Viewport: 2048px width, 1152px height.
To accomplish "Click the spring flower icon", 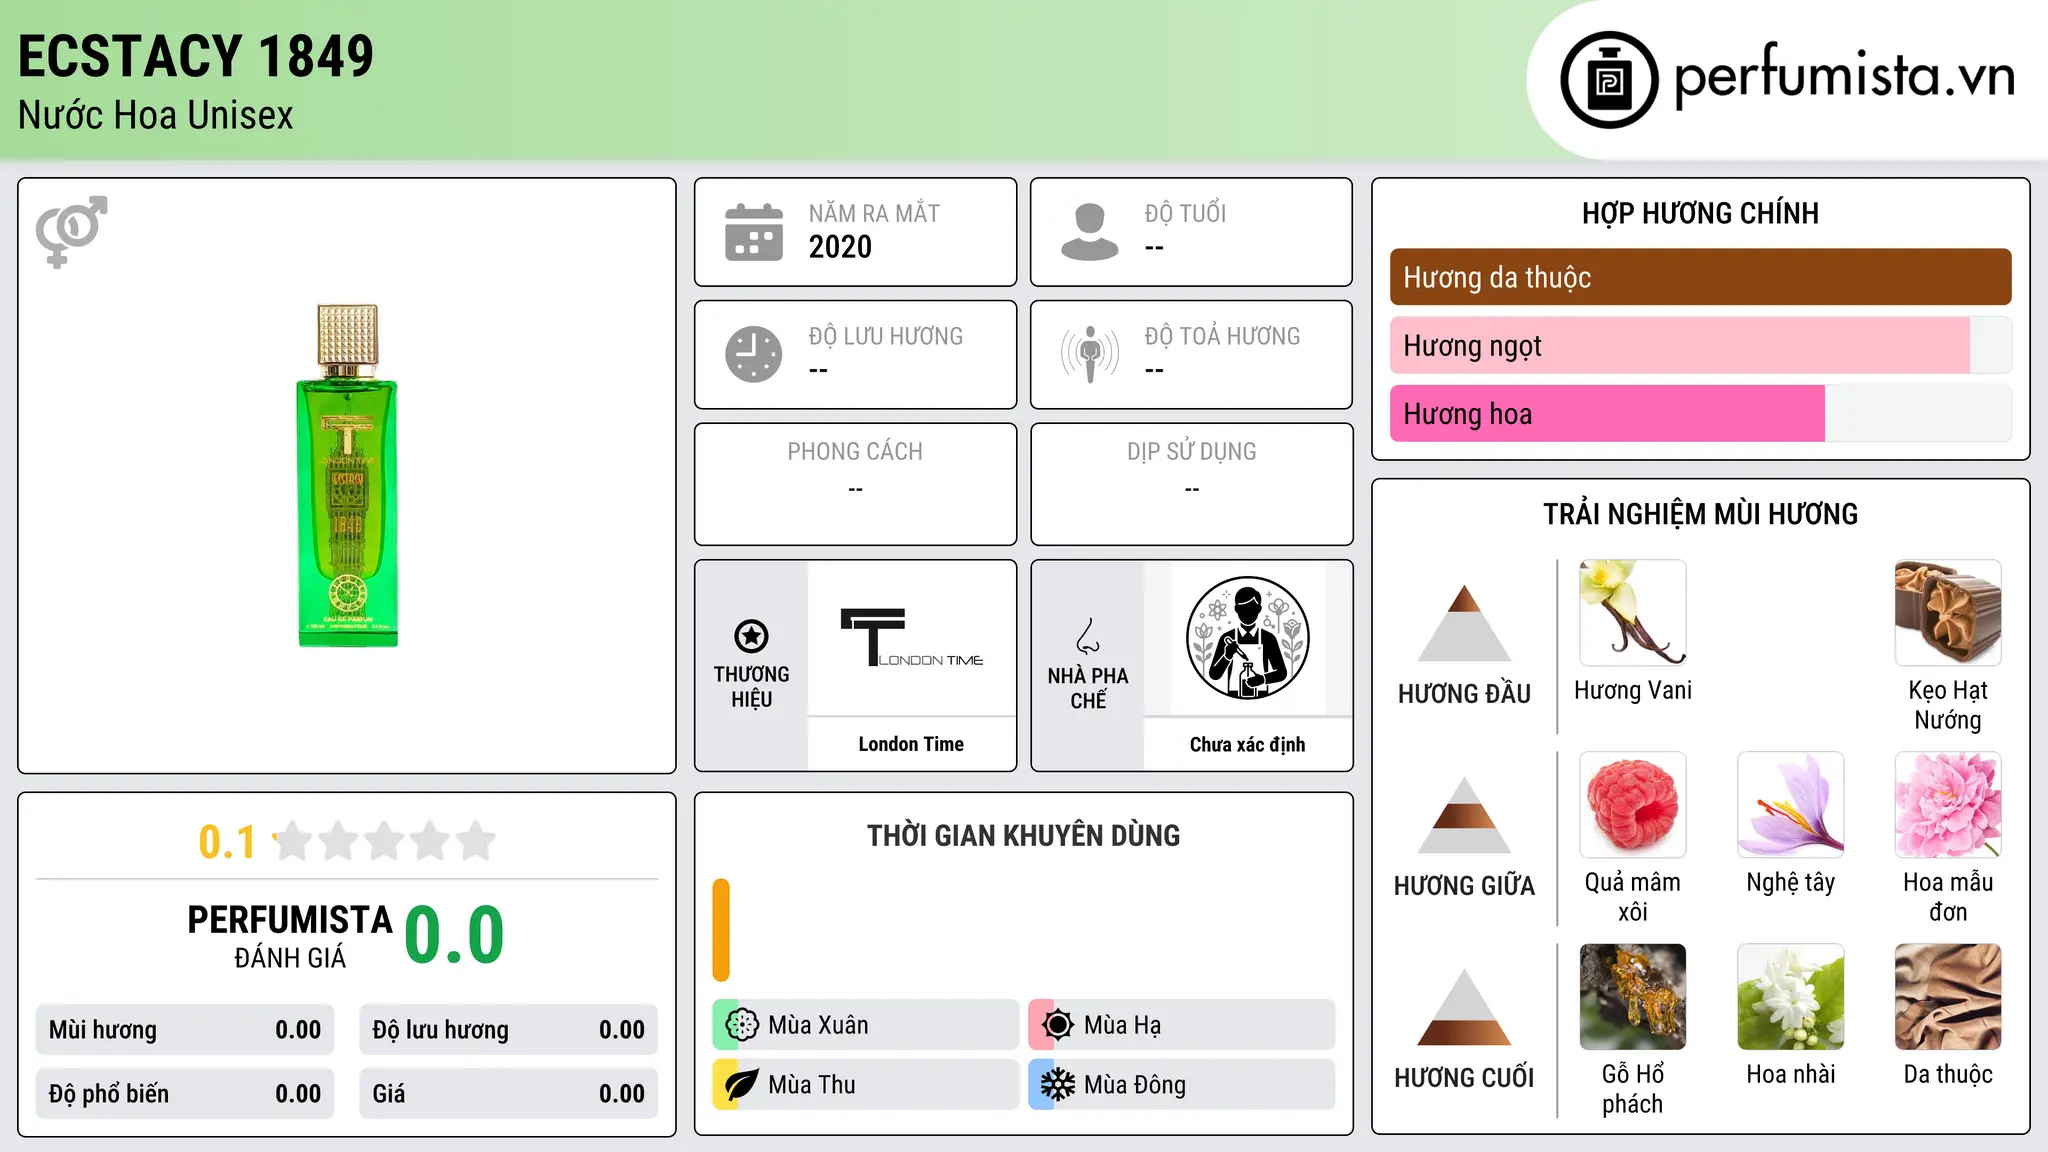I will tap(742, 1025).
